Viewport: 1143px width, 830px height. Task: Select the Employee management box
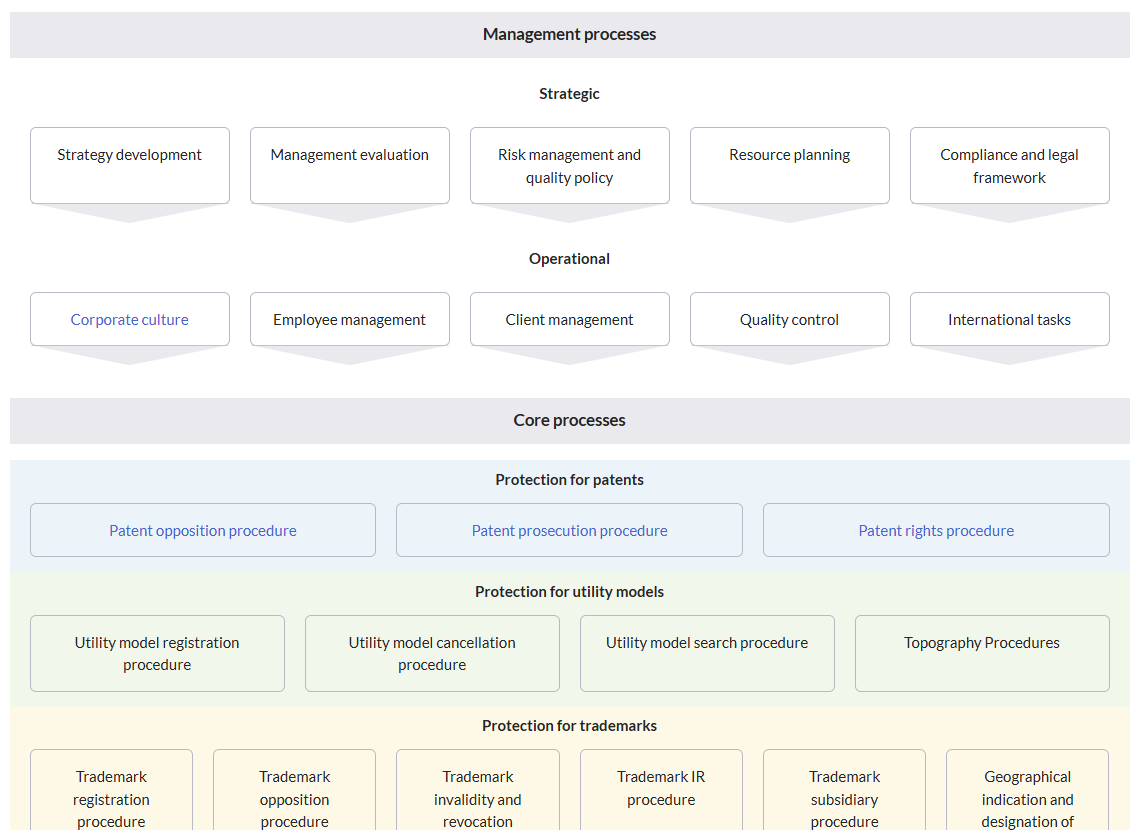click(349, 320)
